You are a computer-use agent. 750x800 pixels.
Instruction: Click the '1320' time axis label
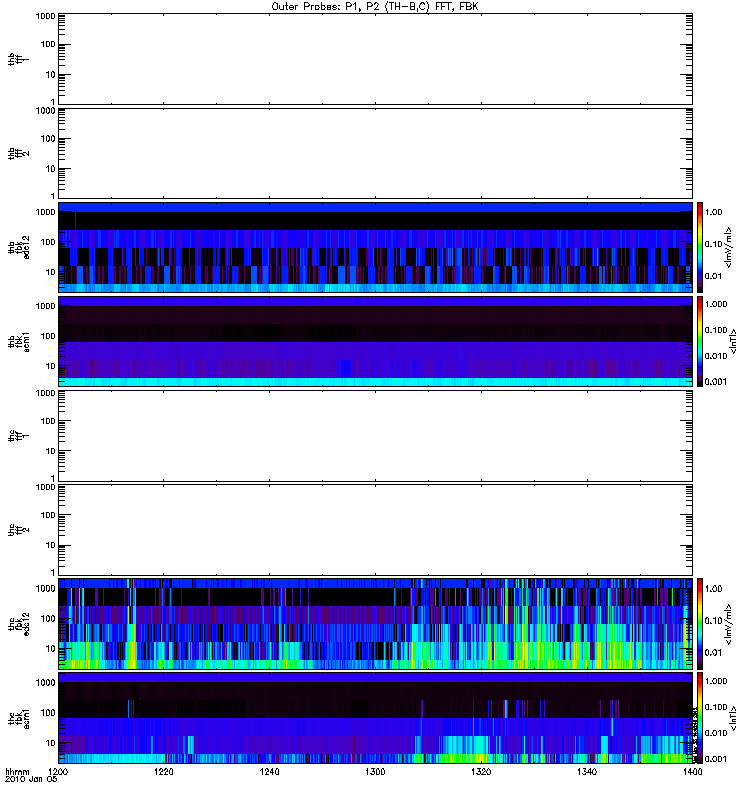tap(481, 772)
